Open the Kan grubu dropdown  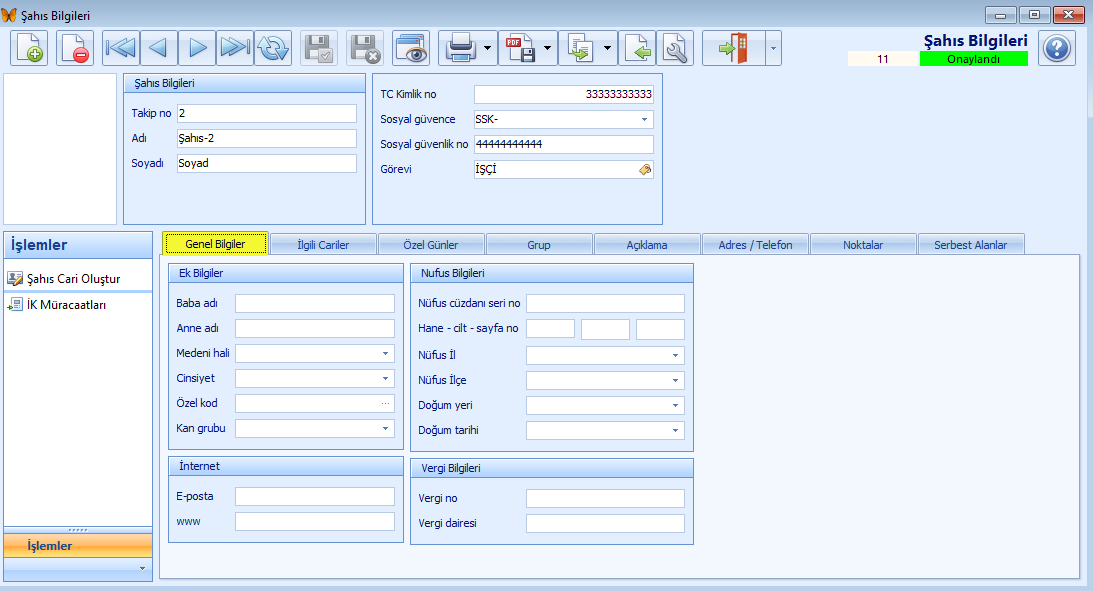[x=386, y=429]
